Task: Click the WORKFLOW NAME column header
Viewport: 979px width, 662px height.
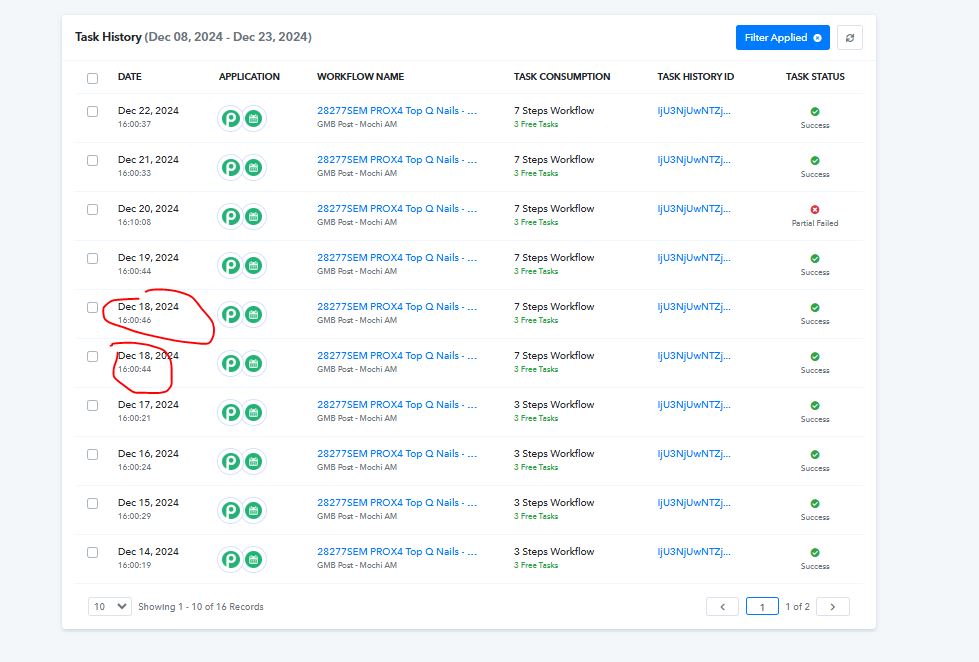Action: 360,77
